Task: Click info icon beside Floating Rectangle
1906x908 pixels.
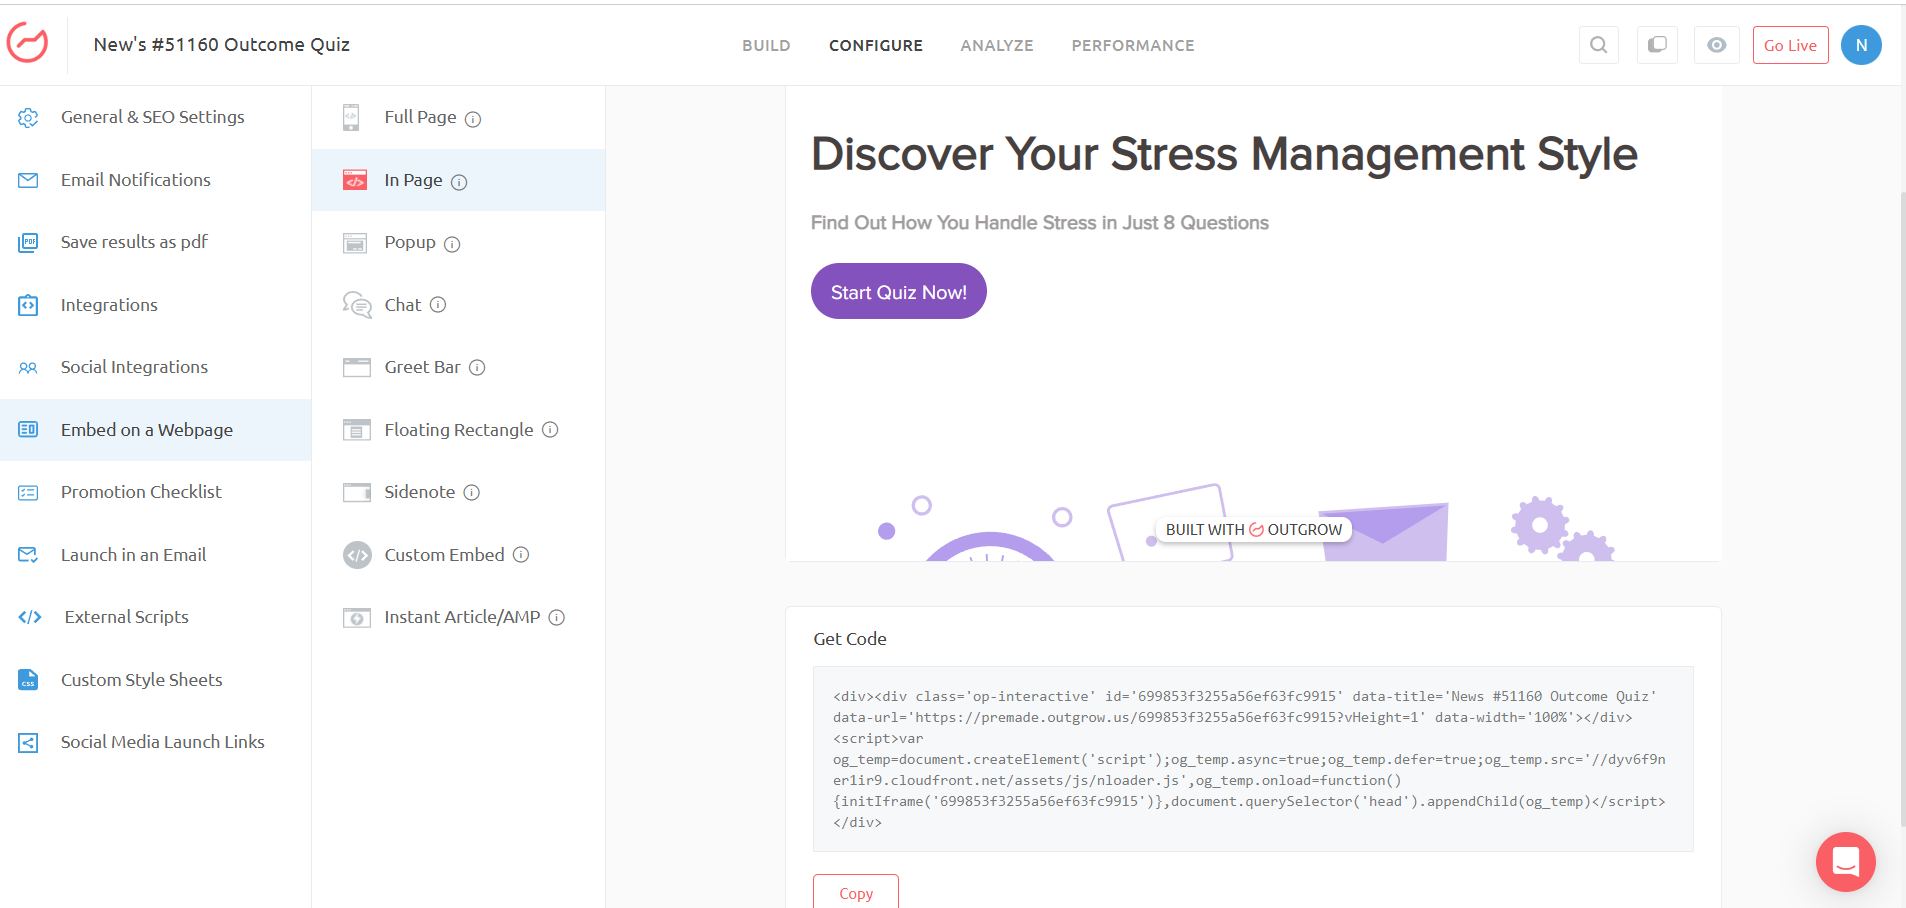Action: coord(550,430)
